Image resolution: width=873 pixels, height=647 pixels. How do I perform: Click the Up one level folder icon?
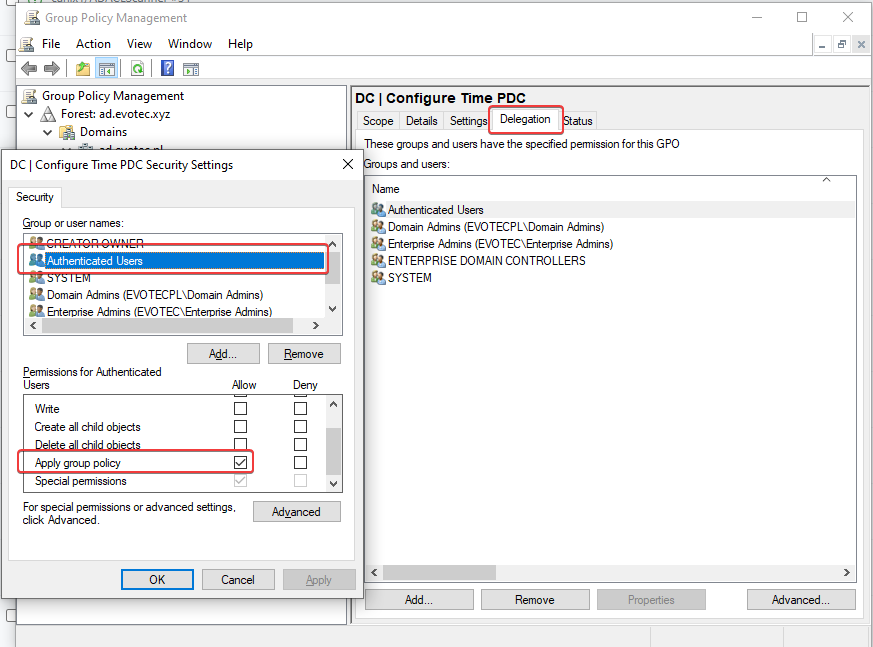click(x=83, y=68)
